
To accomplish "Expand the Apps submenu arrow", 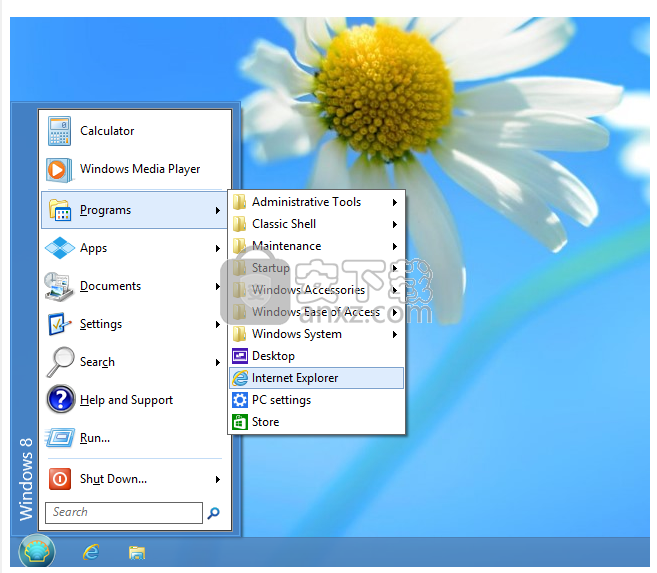I will (218, 248).
